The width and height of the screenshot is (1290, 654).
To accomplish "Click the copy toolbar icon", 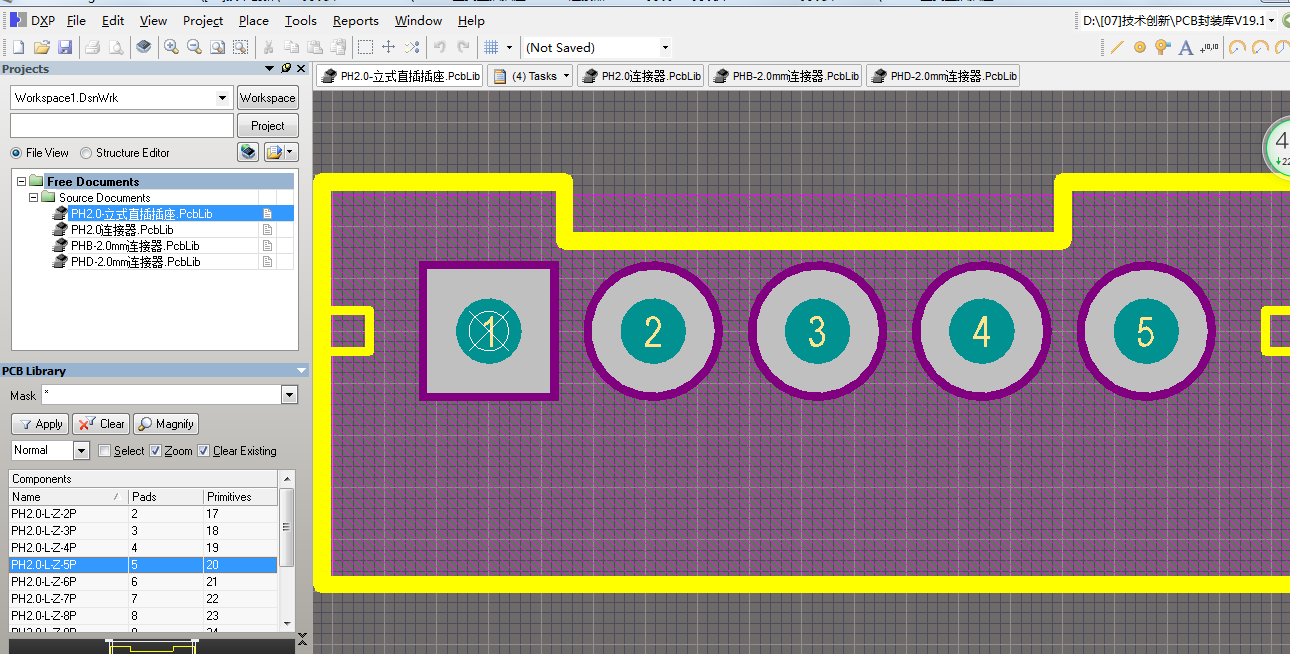I will 291,47.
